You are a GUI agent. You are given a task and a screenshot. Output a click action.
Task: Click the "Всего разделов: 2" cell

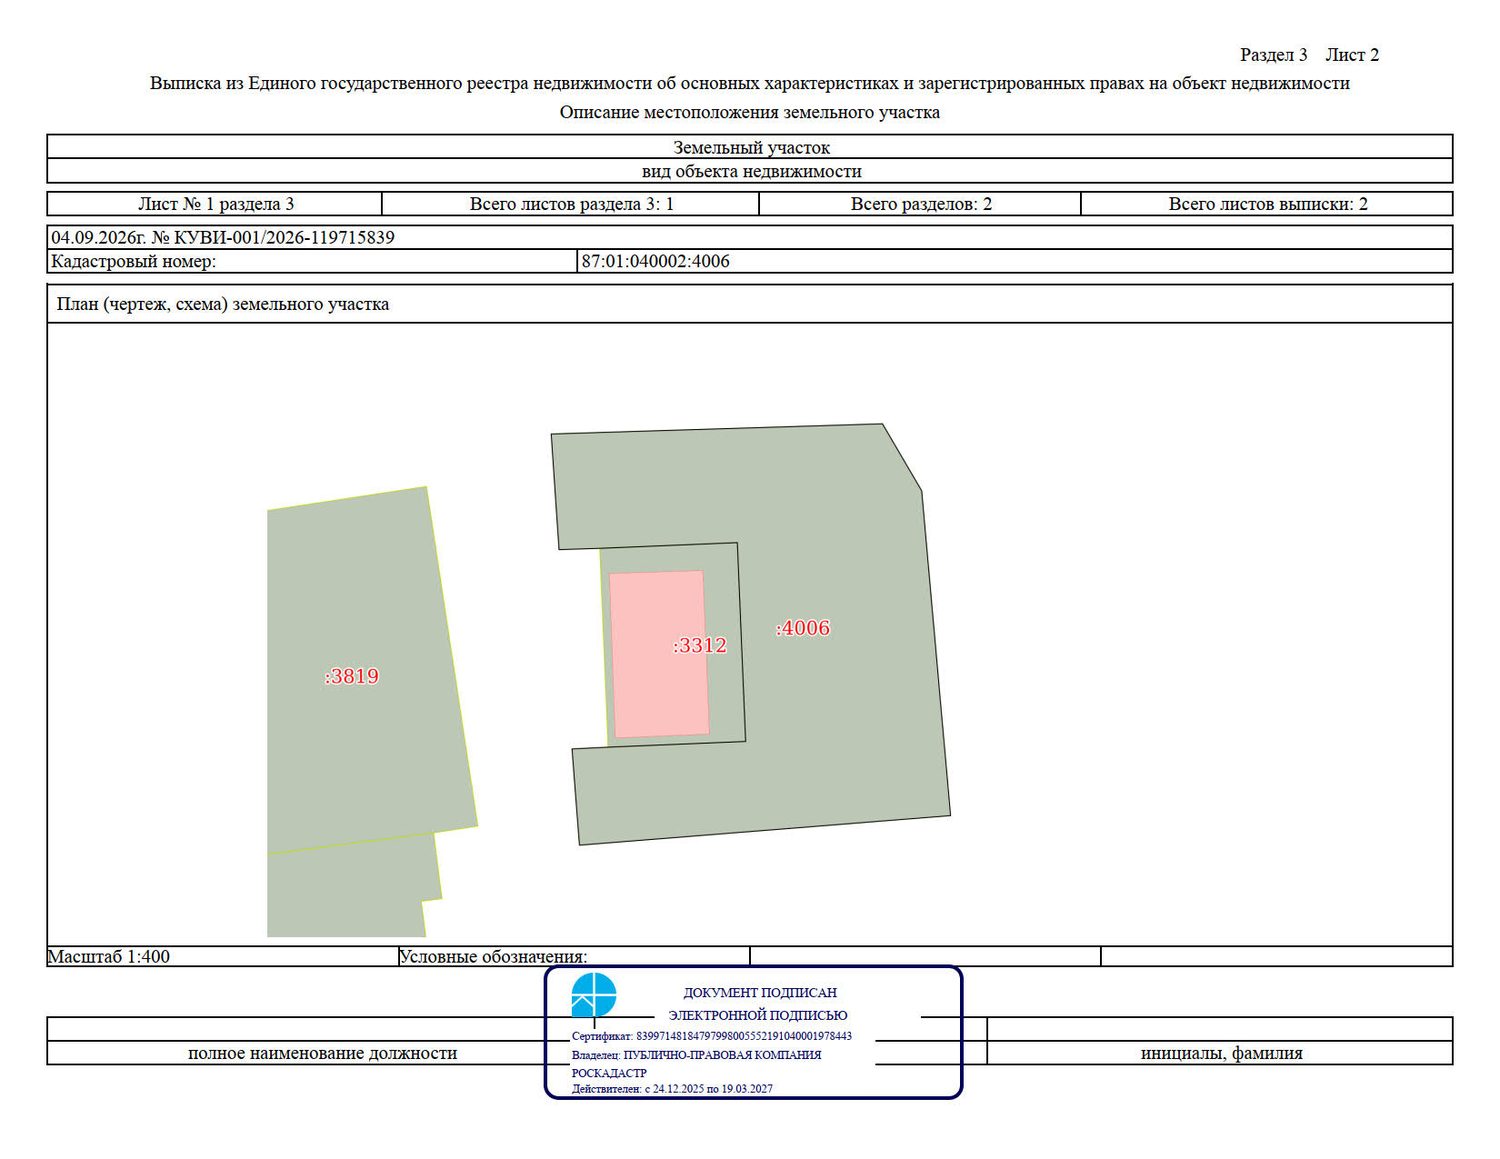(x=921, y=204)
